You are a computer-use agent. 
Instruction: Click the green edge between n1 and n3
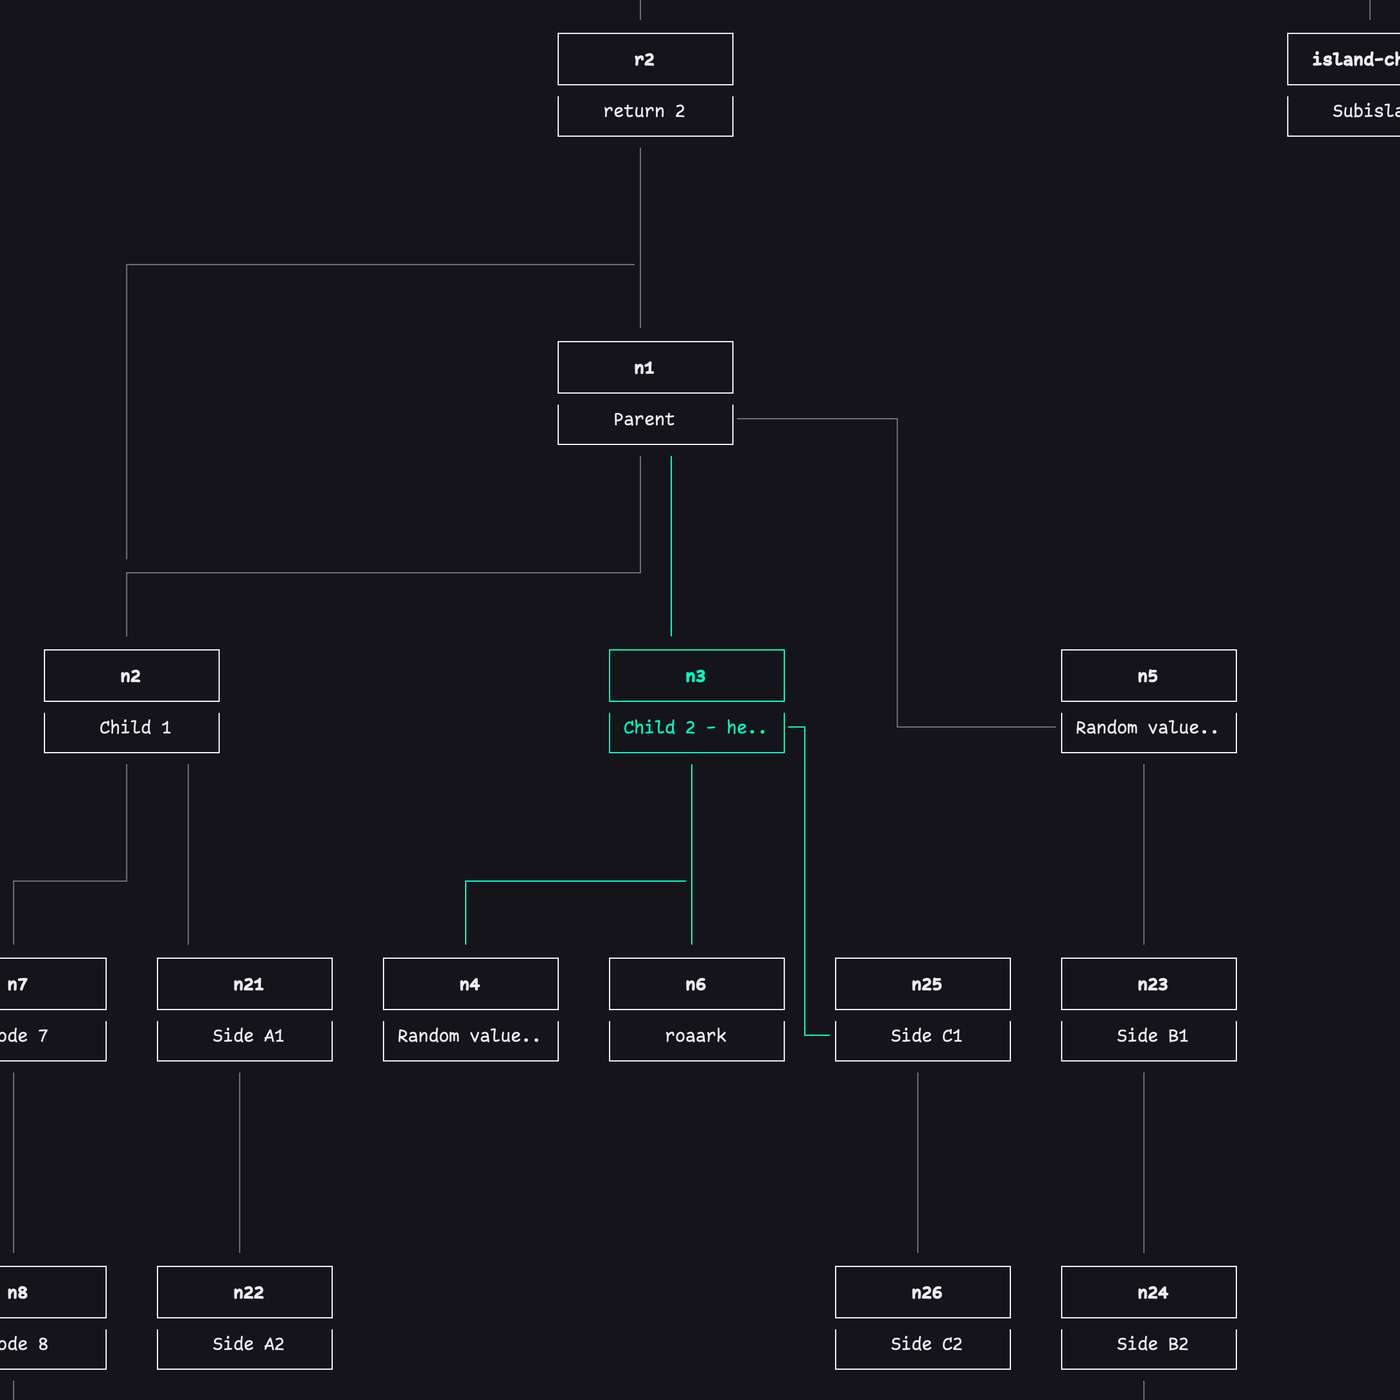point(670,550)
